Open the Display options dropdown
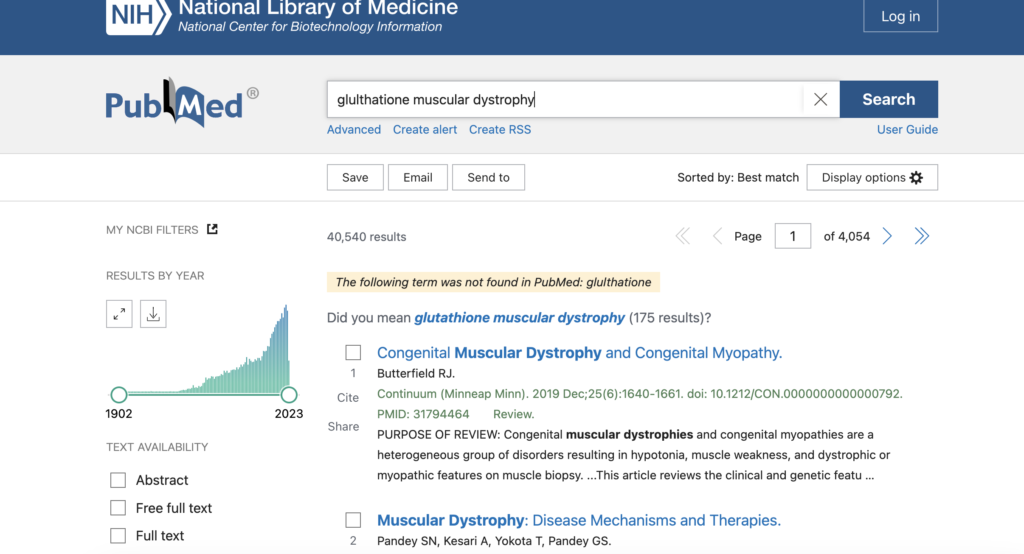The width and height of the screenshot is (1024, 554). [871, 177]
